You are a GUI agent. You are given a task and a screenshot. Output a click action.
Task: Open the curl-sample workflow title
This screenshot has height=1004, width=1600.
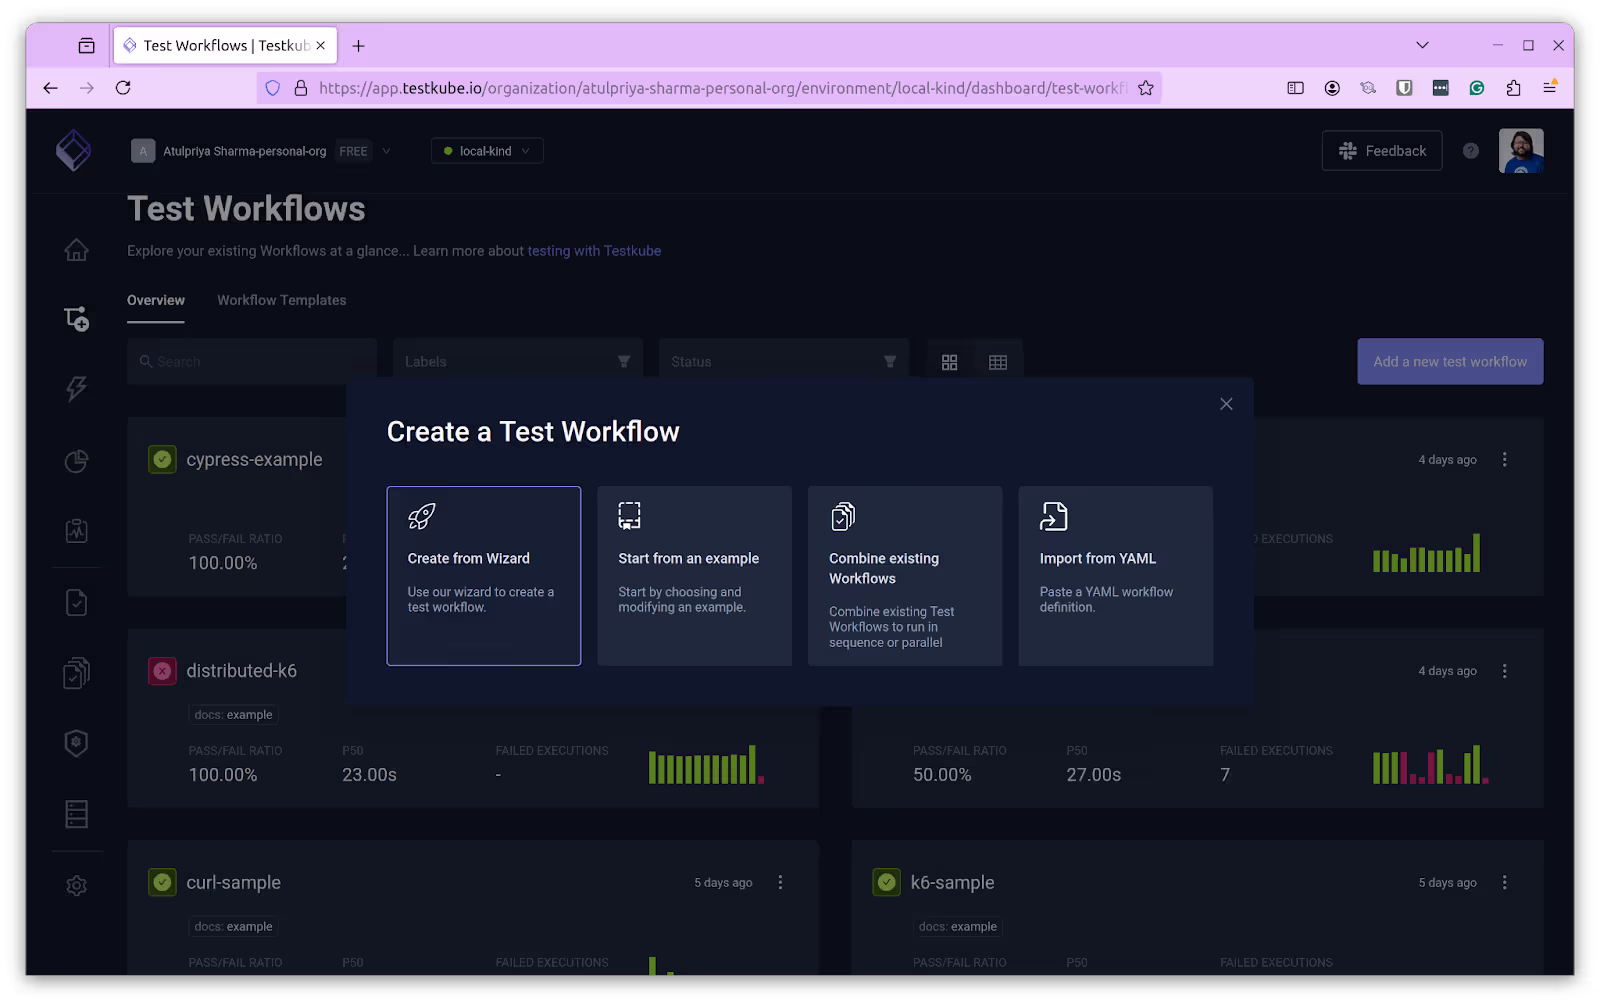click(x=233, y=883)
